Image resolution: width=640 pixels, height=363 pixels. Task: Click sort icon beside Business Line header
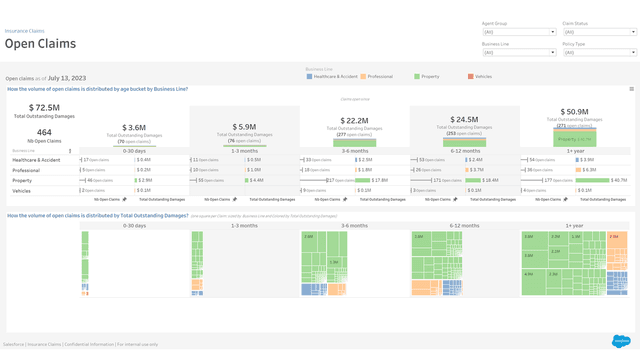pyautogui.click(x=70, y=151)
